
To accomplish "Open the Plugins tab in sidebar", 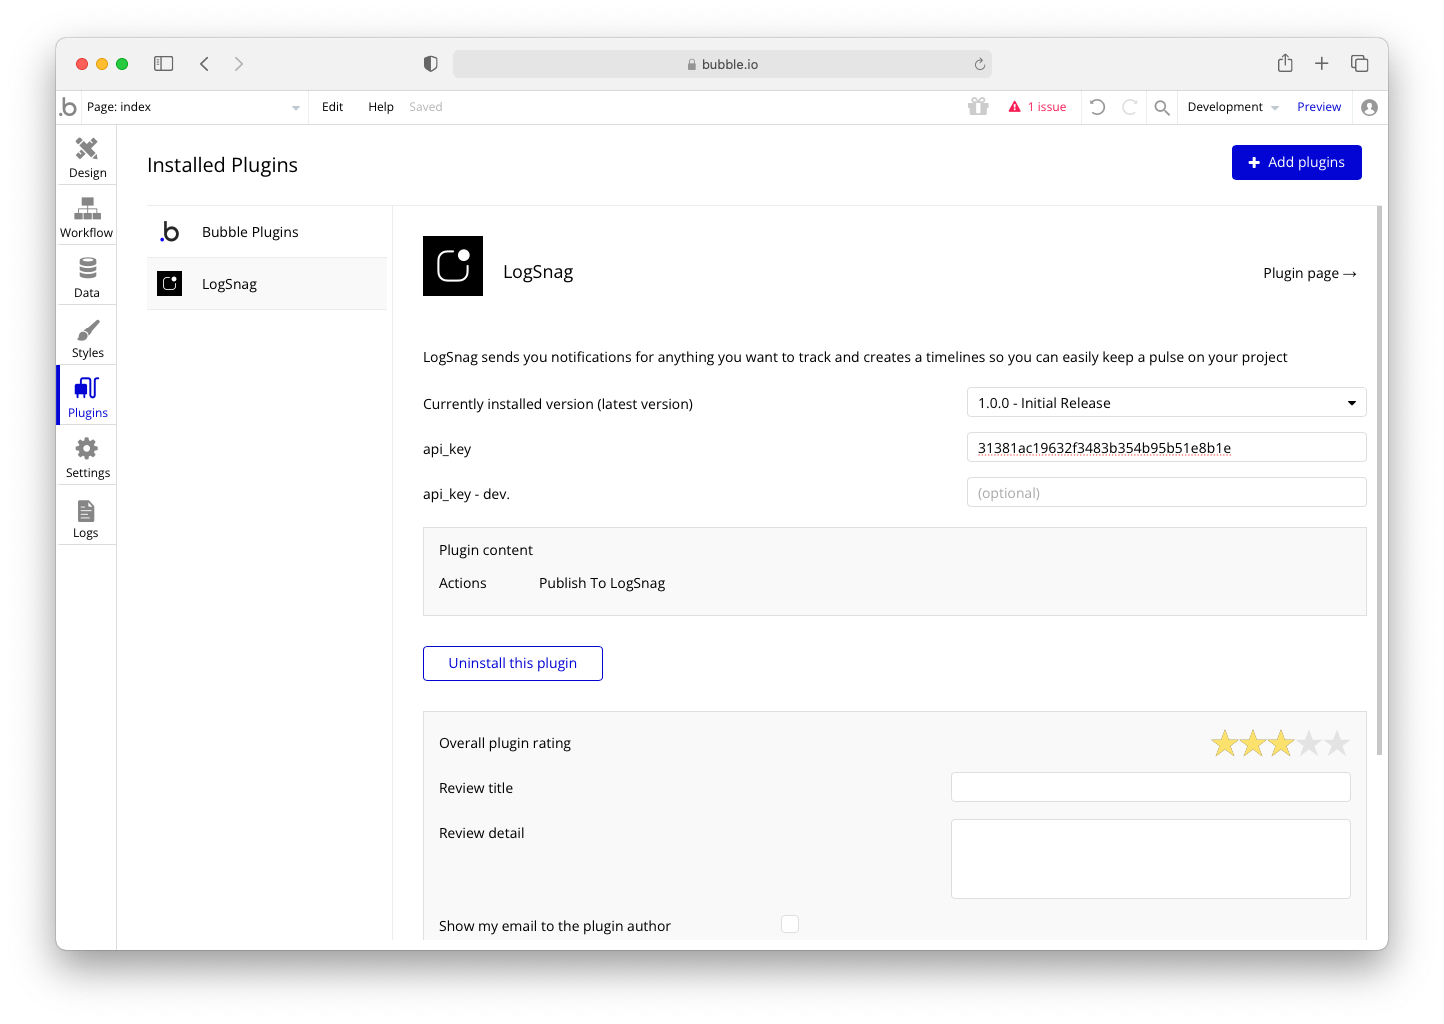I will (87, 396).
